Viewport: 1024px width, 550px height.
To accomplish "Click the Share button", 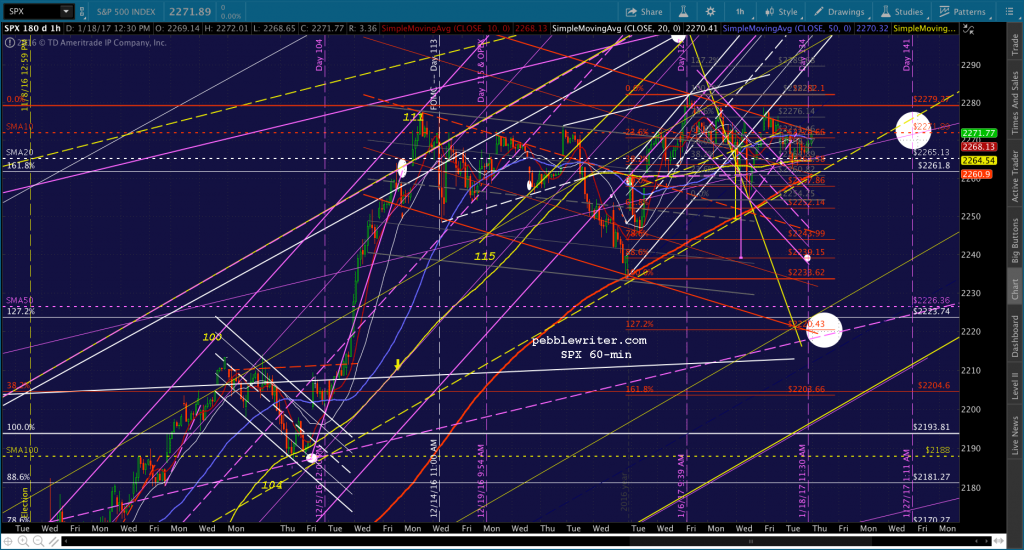I will coord(644,11).
